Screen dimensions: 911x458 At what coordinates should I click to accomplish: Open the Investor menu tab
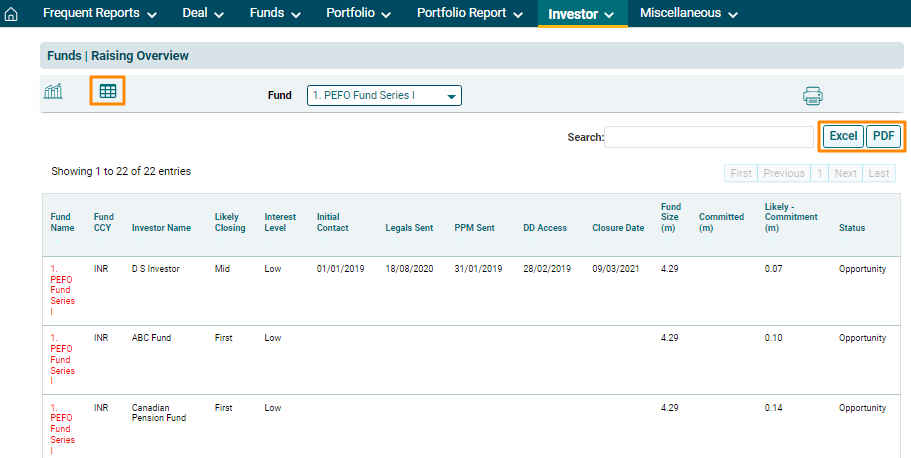[x=581, y=14]
